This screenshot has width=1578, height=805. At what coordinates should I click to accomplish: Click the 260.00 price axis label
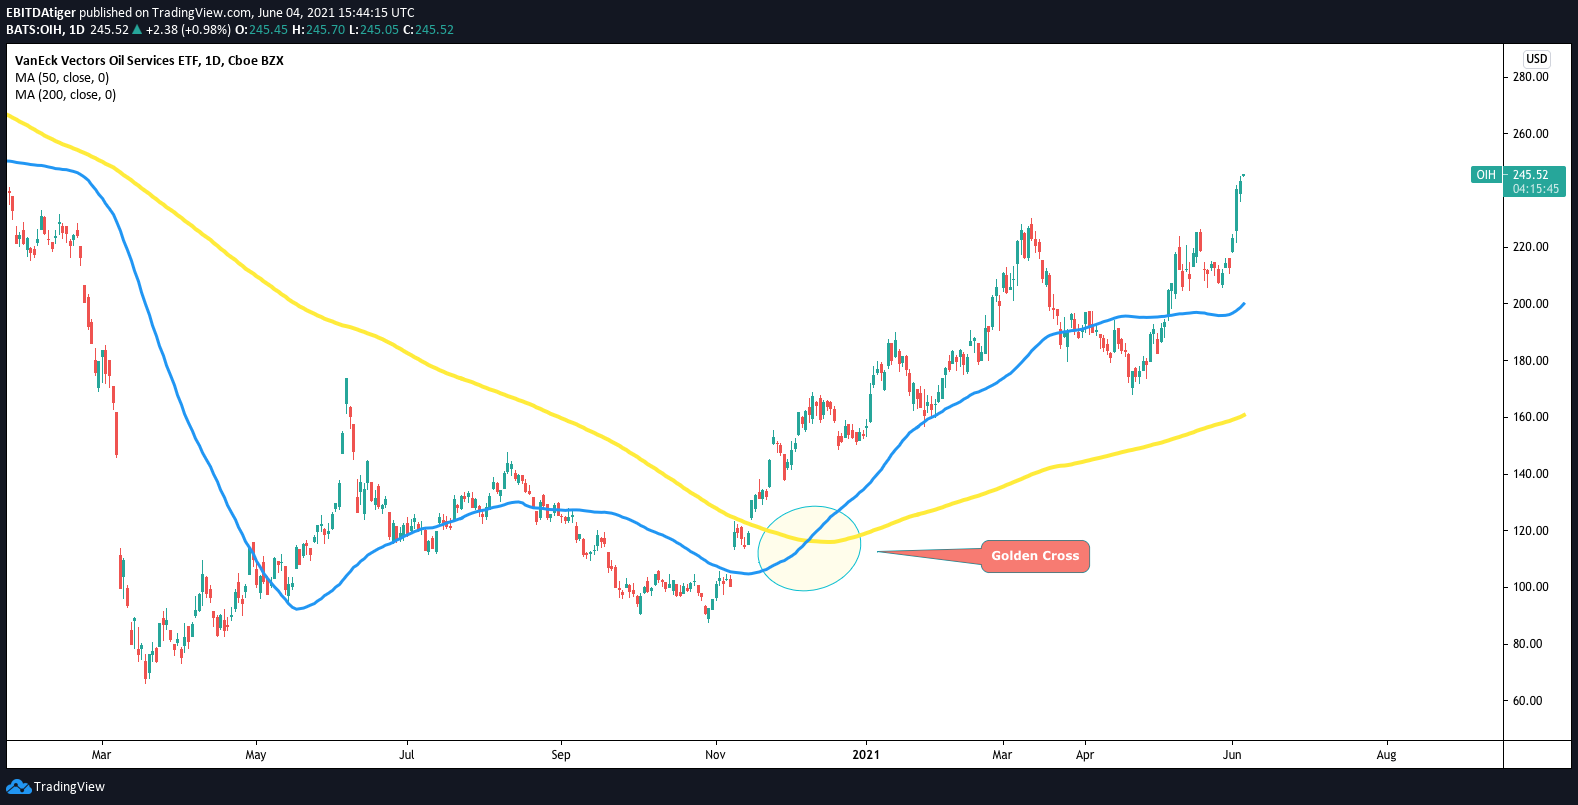tap(1530, 134)
